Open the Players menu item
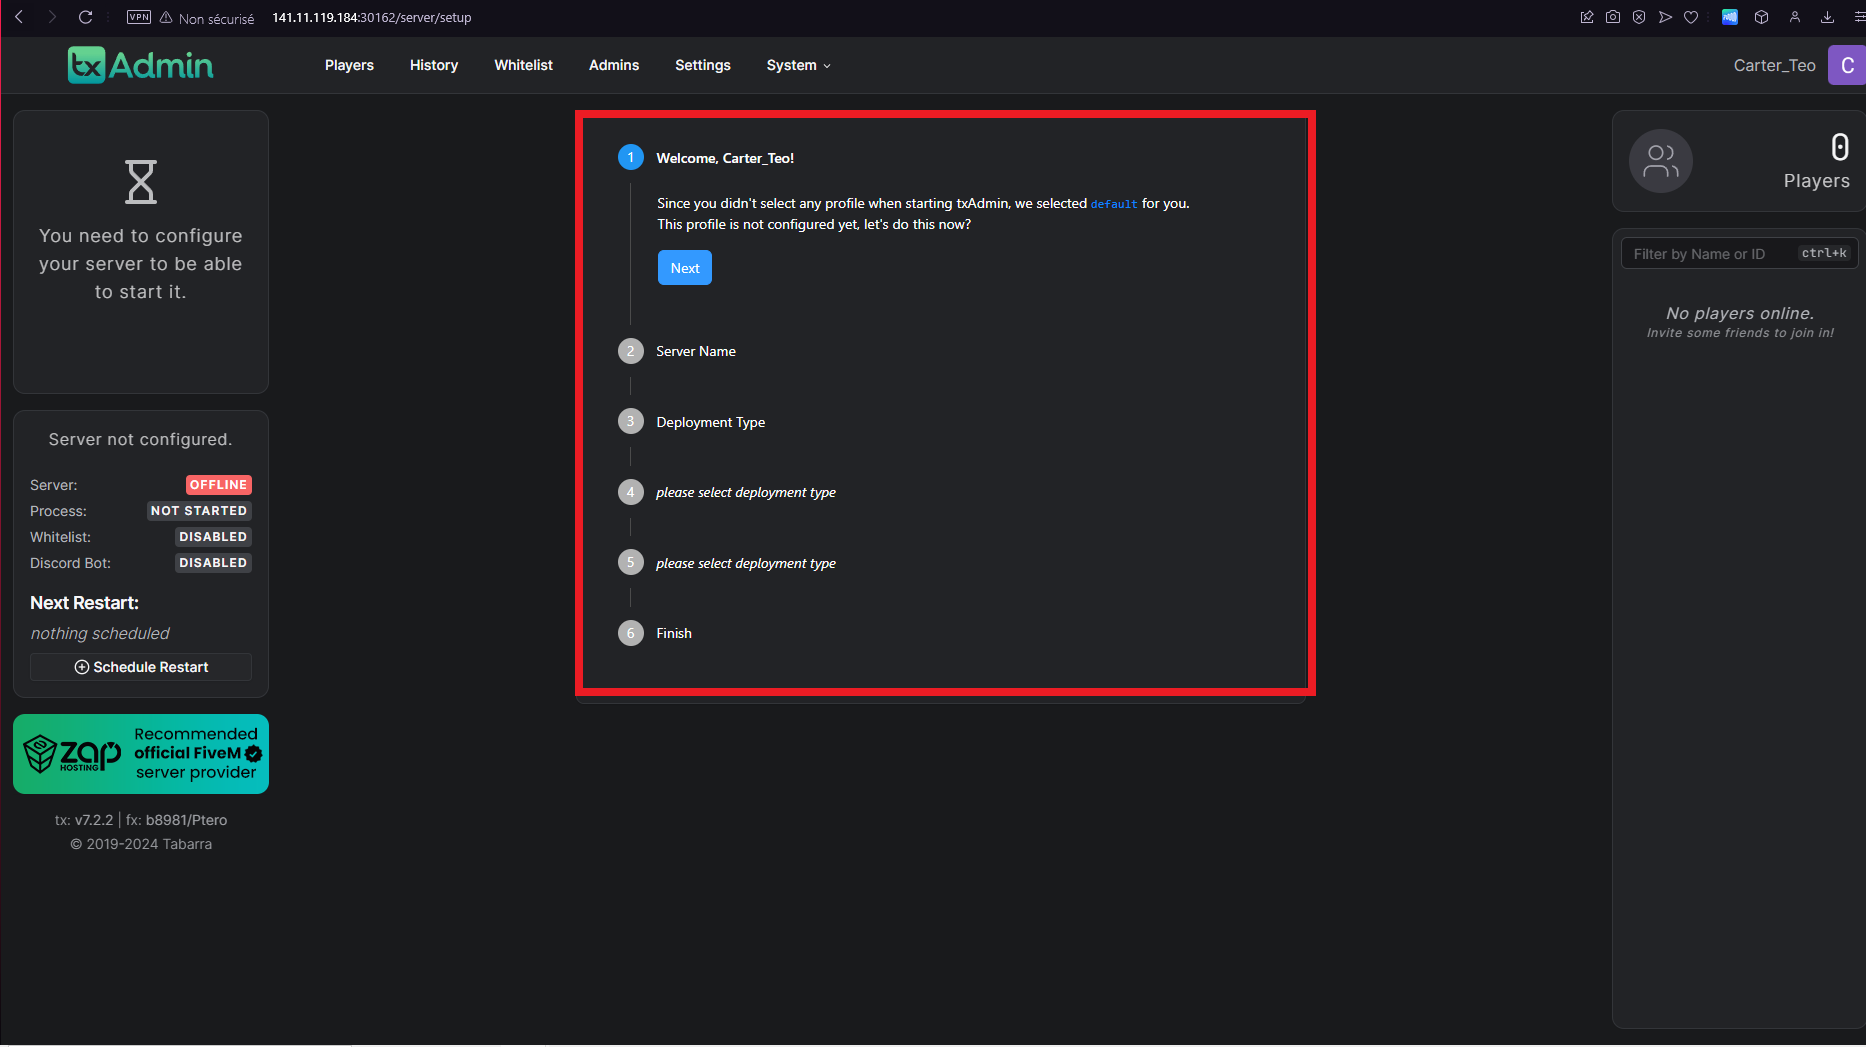Image resolution: width=1866 pixels, height=1047 pixels. tap(349, 65)
